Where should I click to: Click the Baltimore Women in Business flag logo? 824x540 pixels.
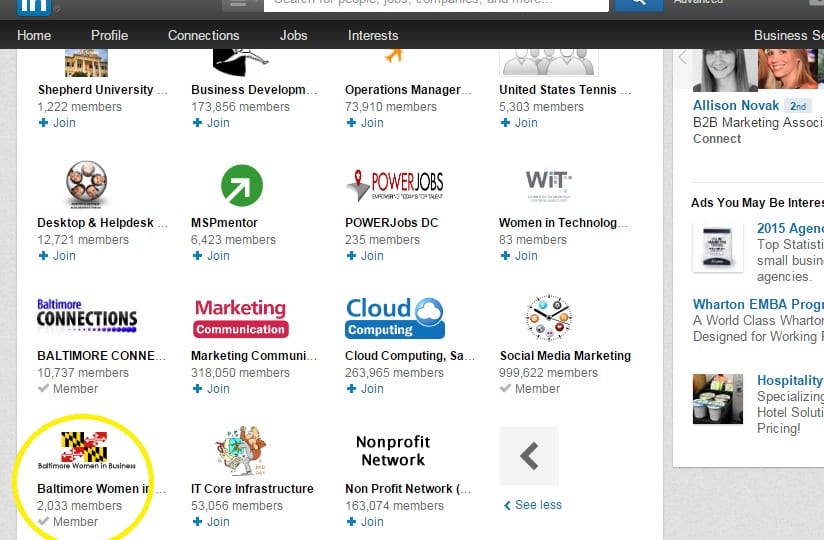coord(86,450)
